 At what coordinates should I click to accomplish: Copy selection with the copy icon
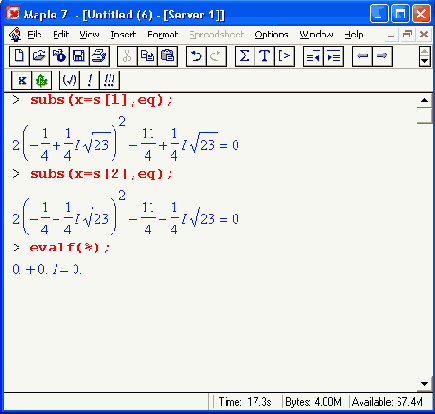(x=147, y=56)
